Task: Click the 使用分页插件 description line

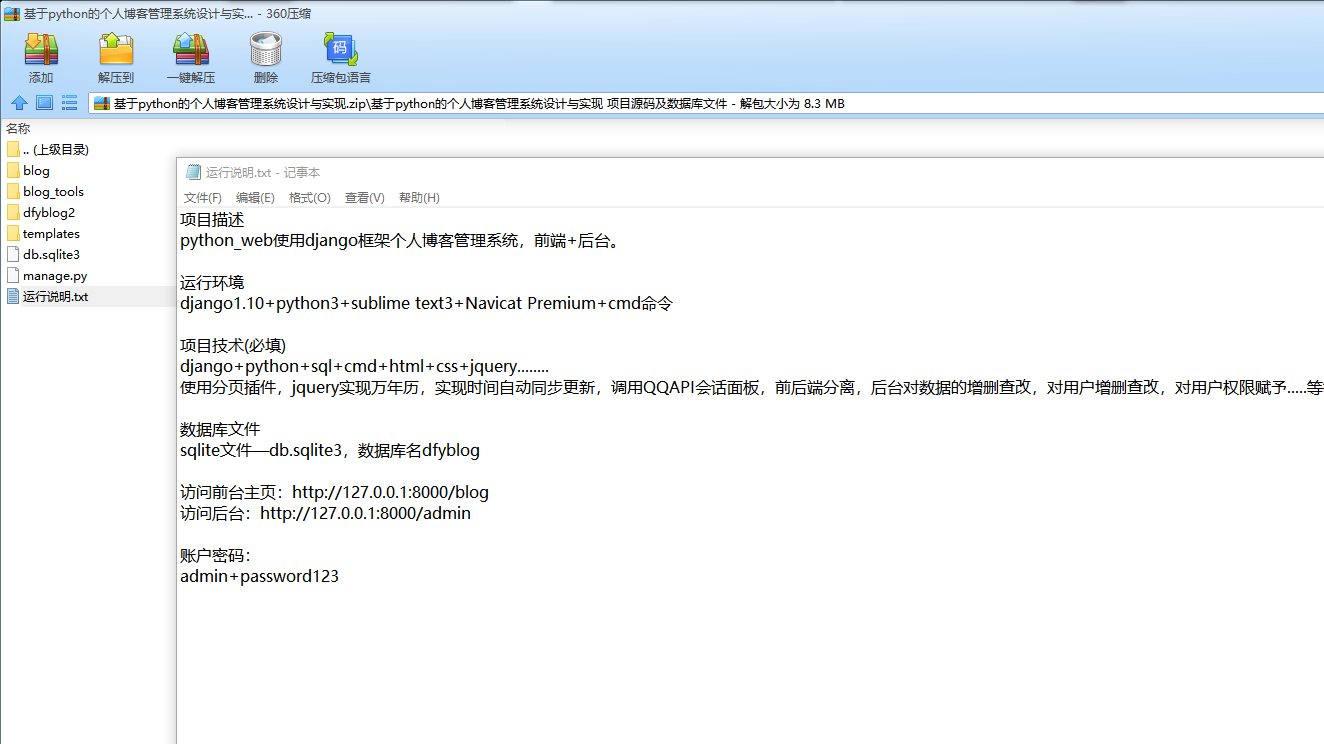Action: click(751, 387)
